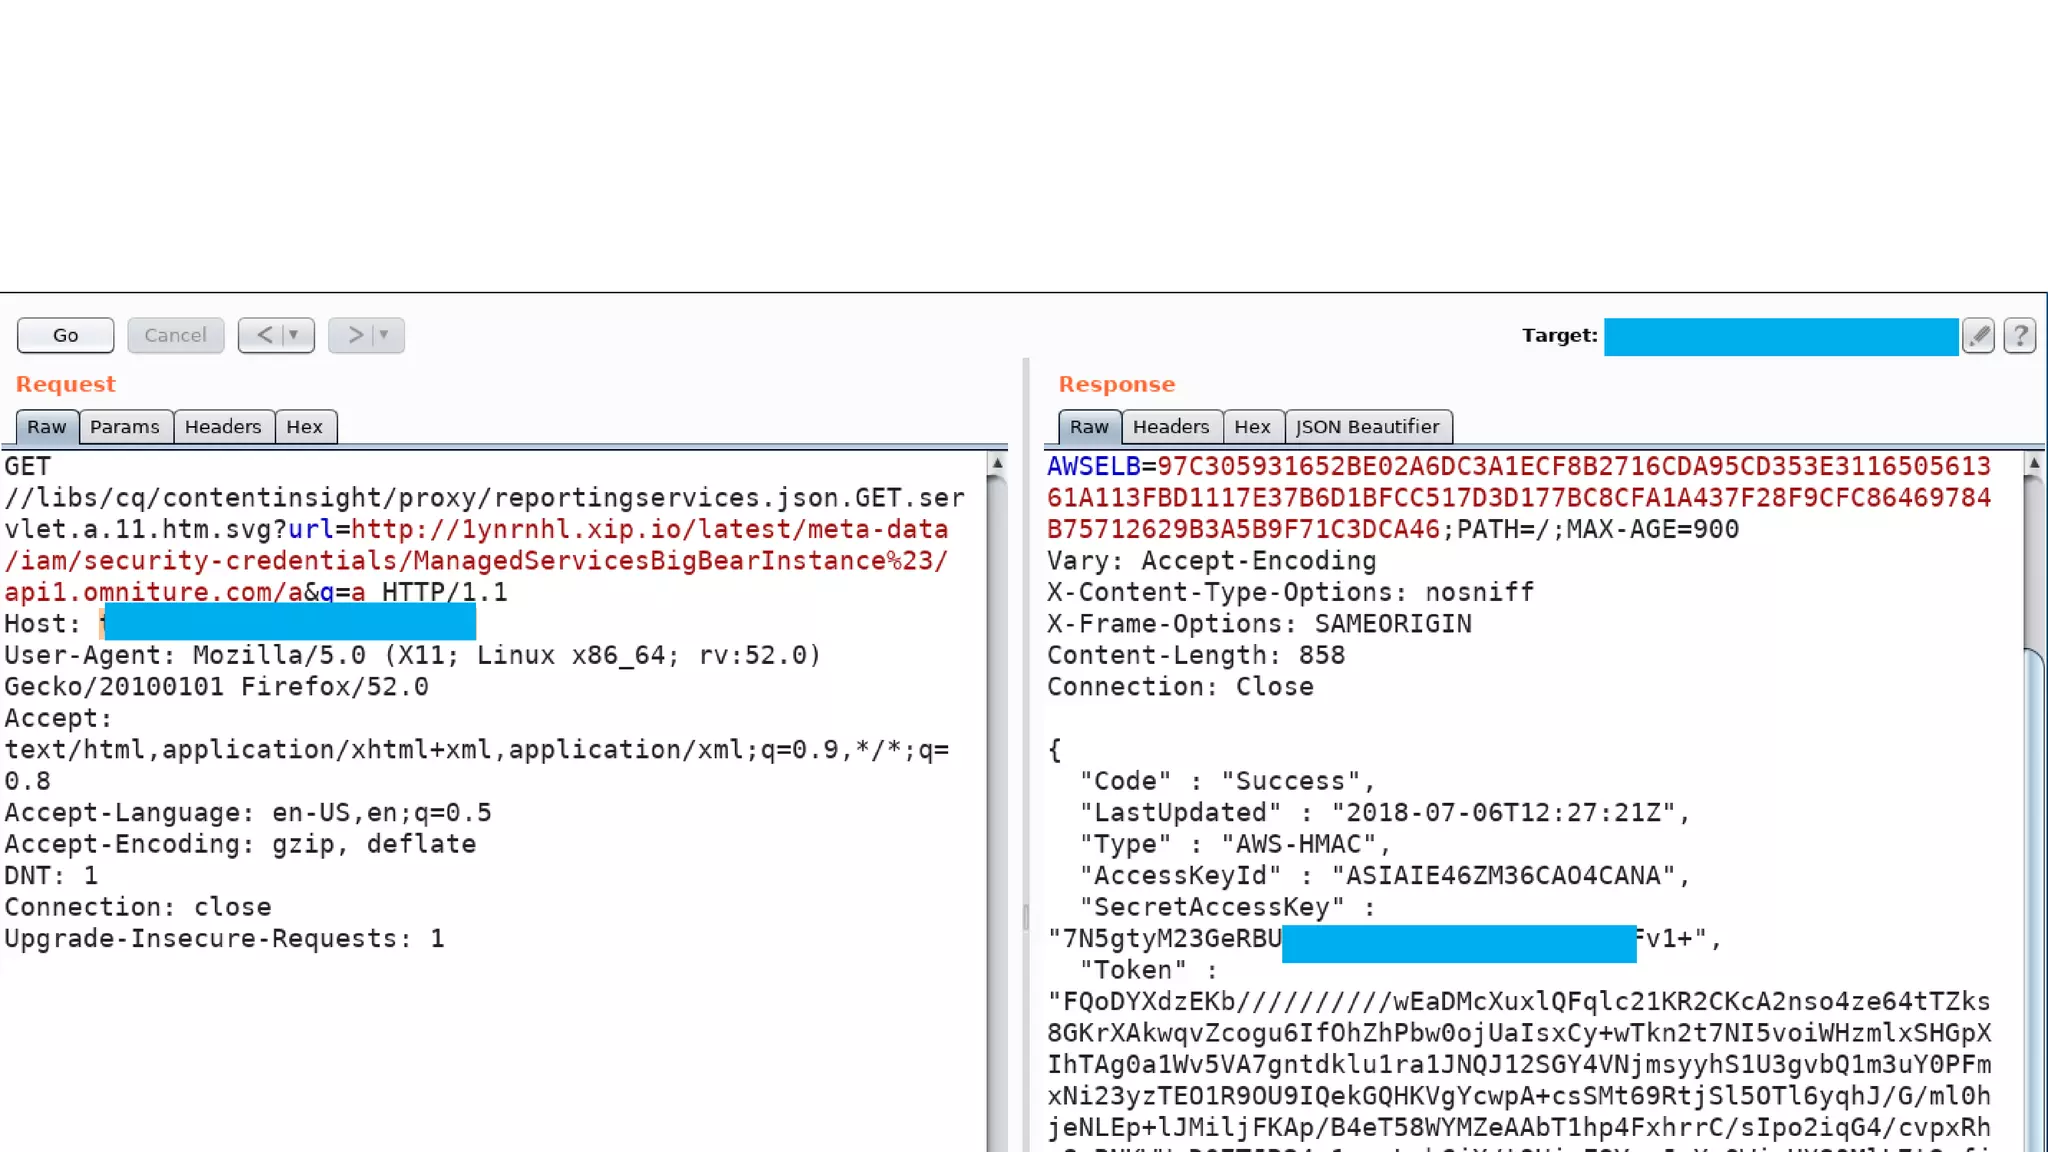Click the forward history arrow

click(355, 335)
